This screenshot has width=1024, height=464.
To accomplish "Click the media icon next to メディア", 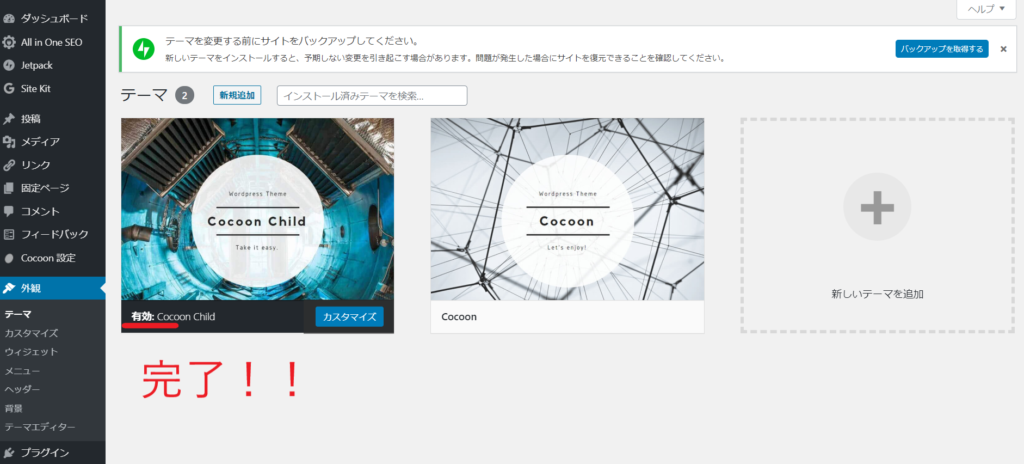I will 9,142.
